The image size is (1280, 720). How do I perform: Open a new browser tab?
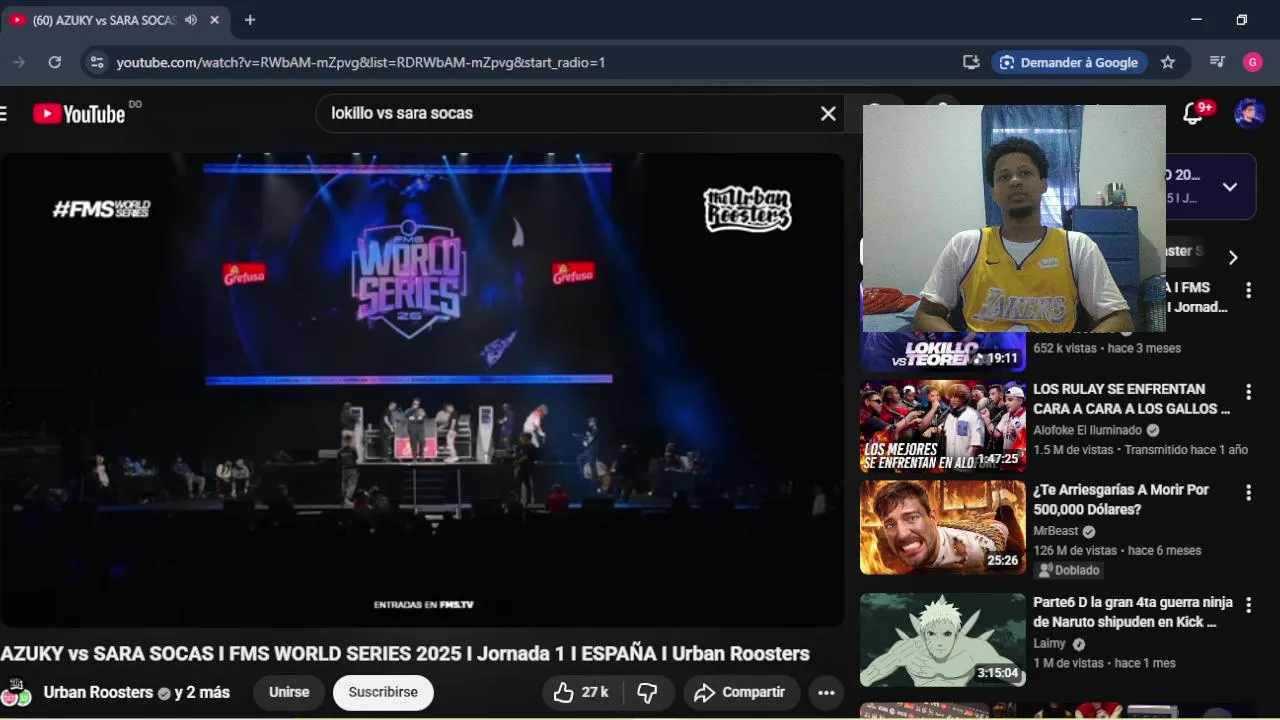point(250,20)
